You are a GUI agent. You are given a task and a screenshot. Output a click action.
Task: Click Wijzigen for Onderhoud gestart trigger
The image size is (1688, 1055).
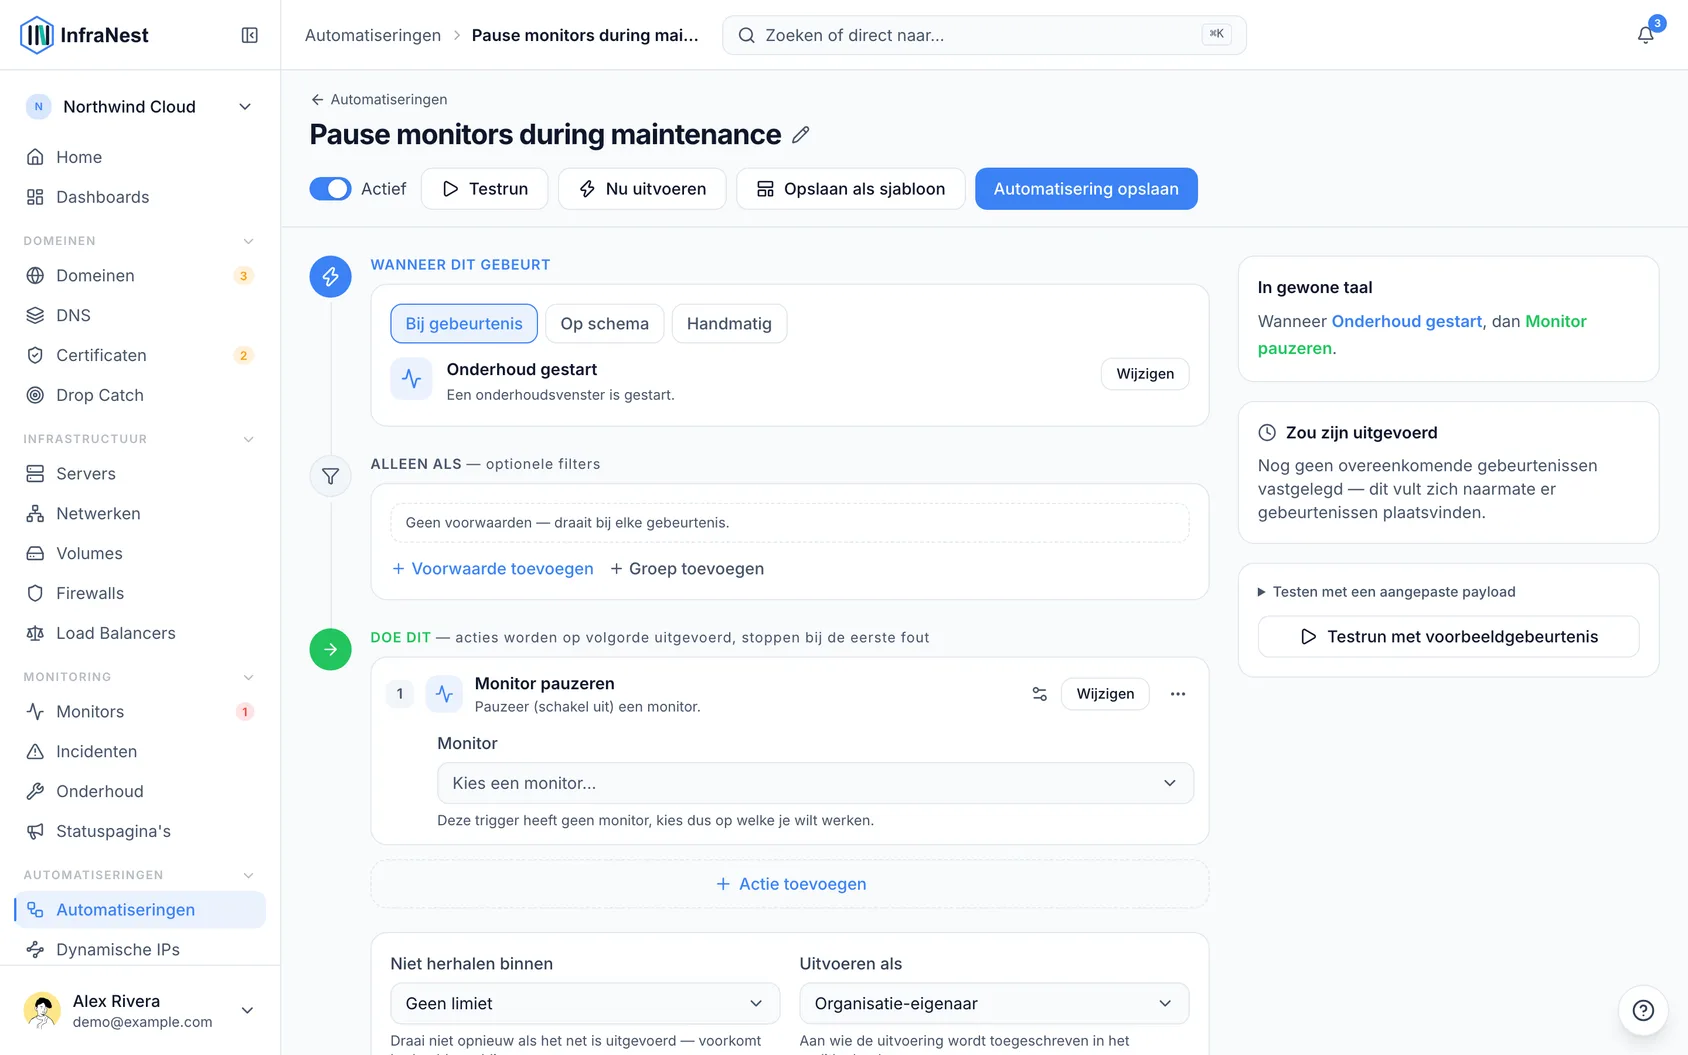tap(1145, 374)
